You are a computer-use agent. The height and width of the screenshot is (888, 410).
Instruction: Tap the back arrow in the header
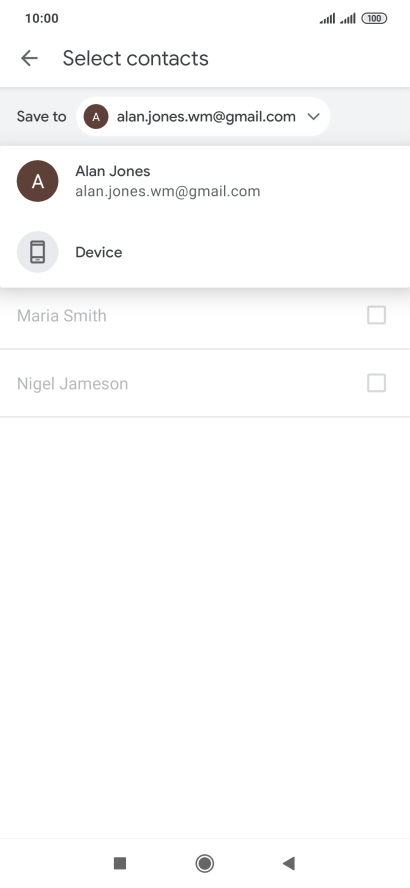coord(29,58)
